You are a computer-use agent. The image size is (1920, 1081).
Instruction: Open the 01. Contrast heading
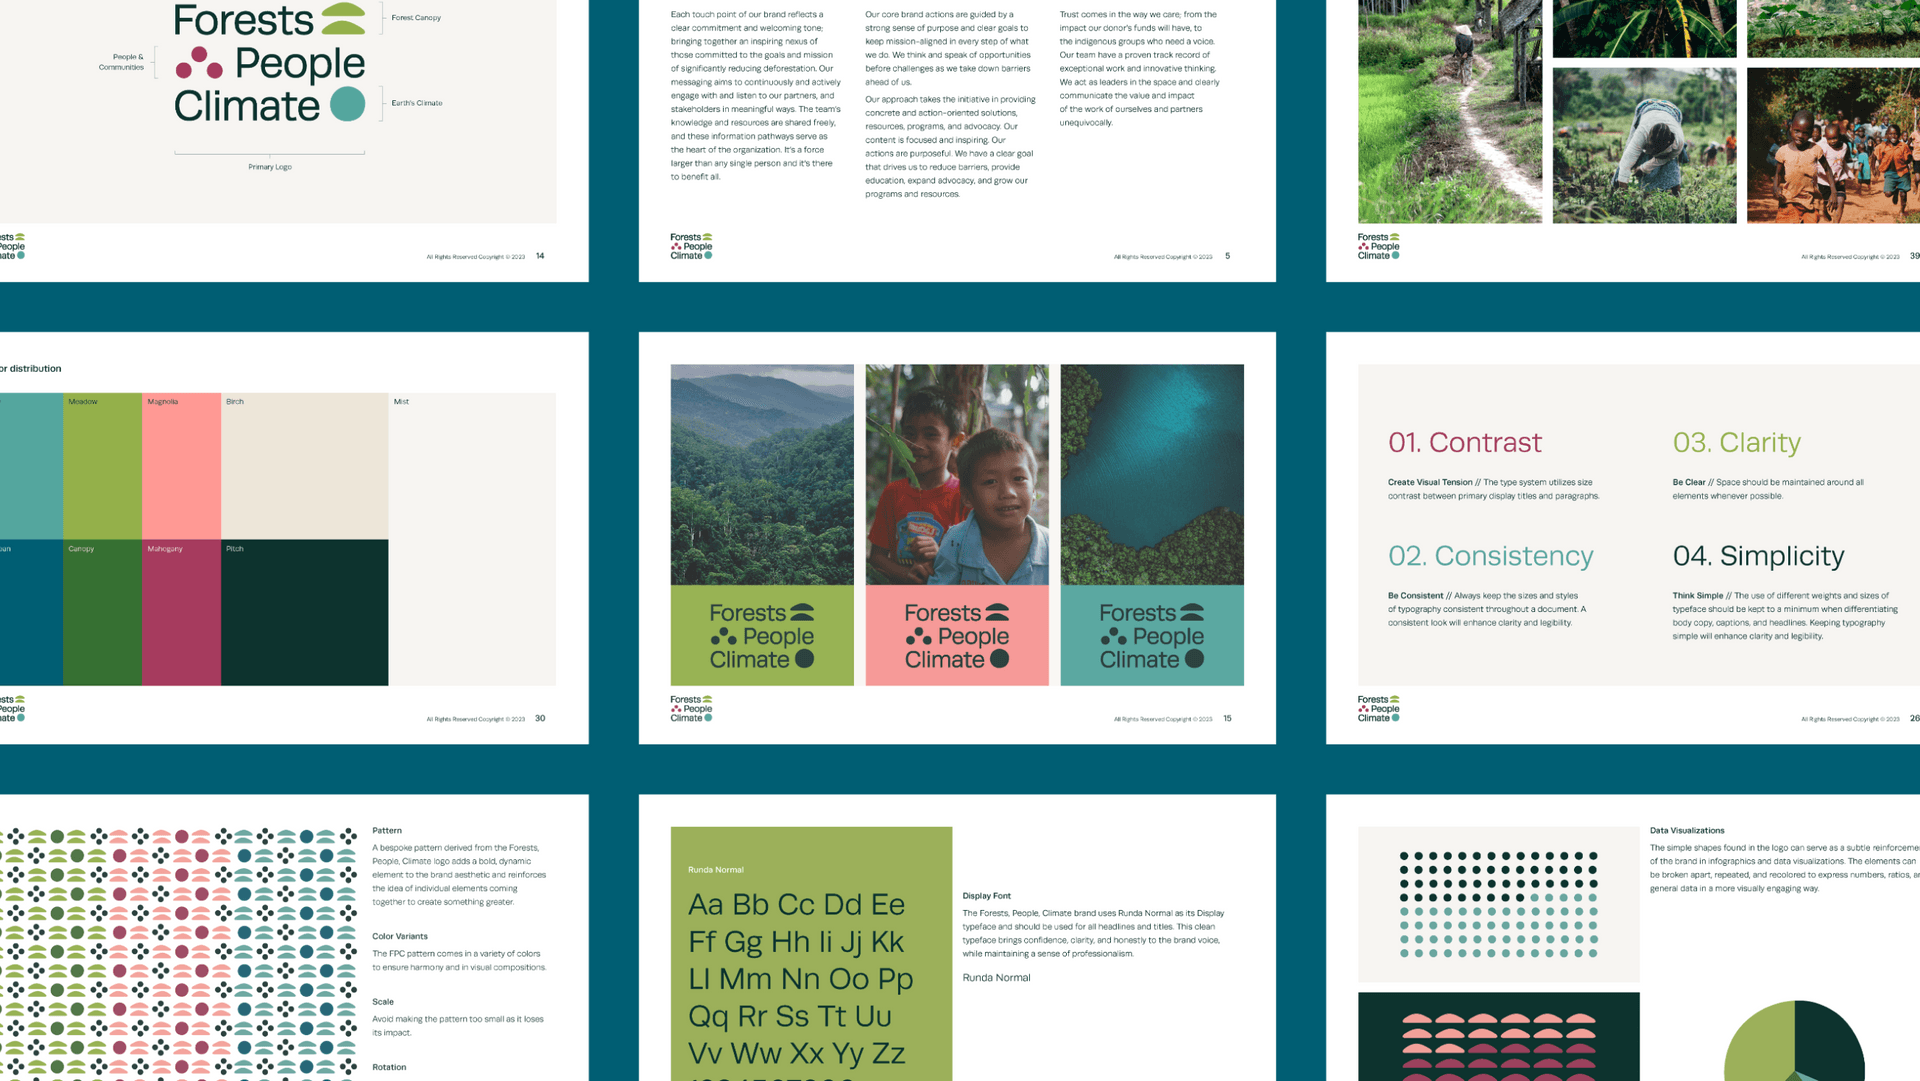1465,442
